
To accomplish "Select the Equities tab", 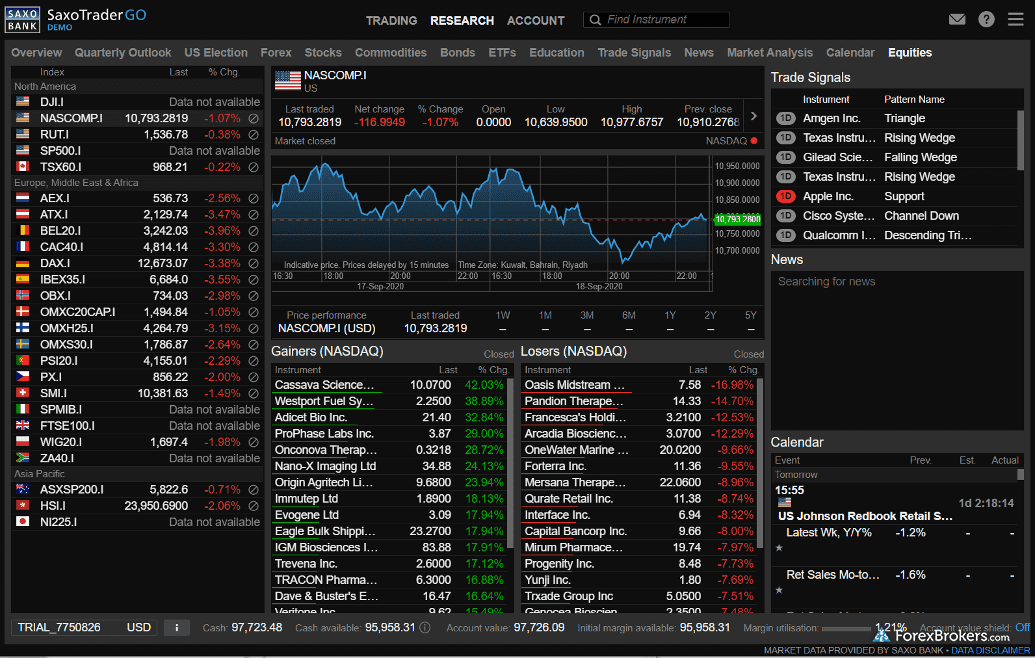I will pos(910,53).
